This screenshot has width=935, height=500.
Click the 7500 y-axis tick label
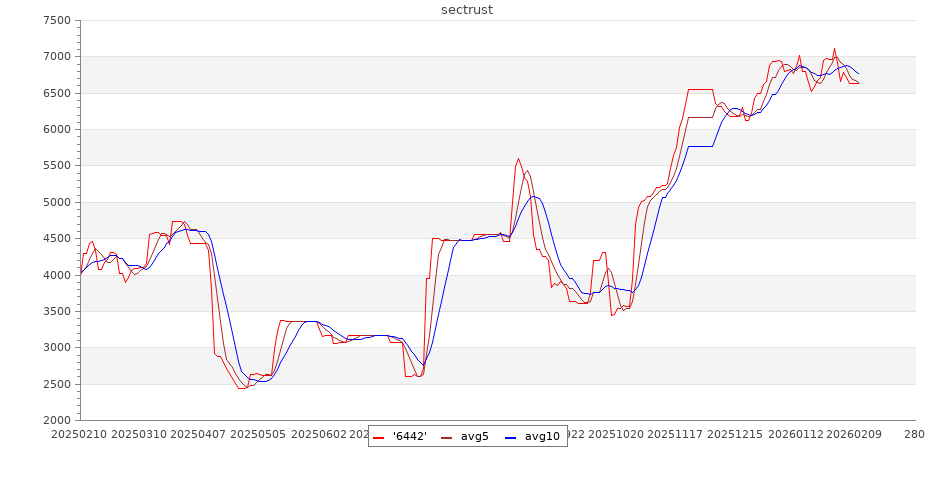point(56,20)
